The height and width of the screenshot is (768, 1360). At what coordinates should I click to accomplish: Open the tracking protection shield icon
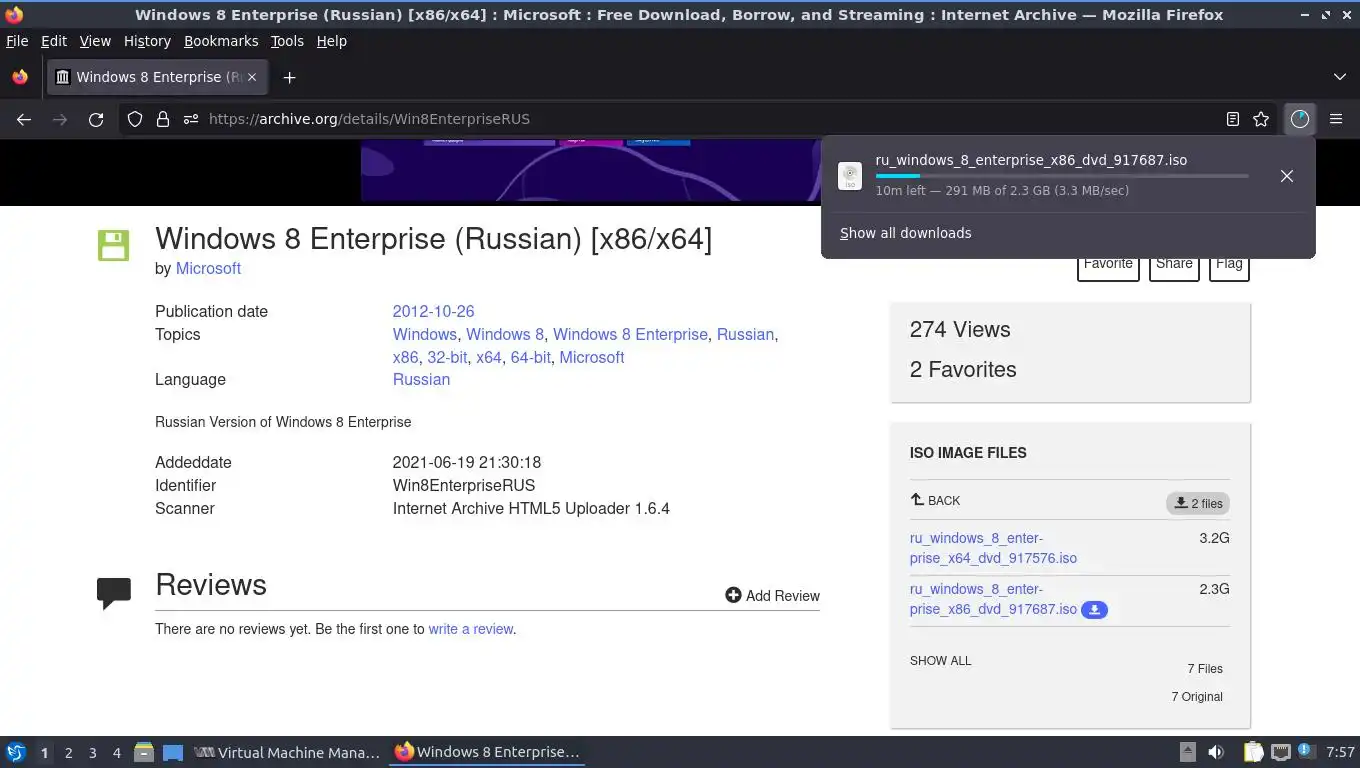(x=135, y=119)
